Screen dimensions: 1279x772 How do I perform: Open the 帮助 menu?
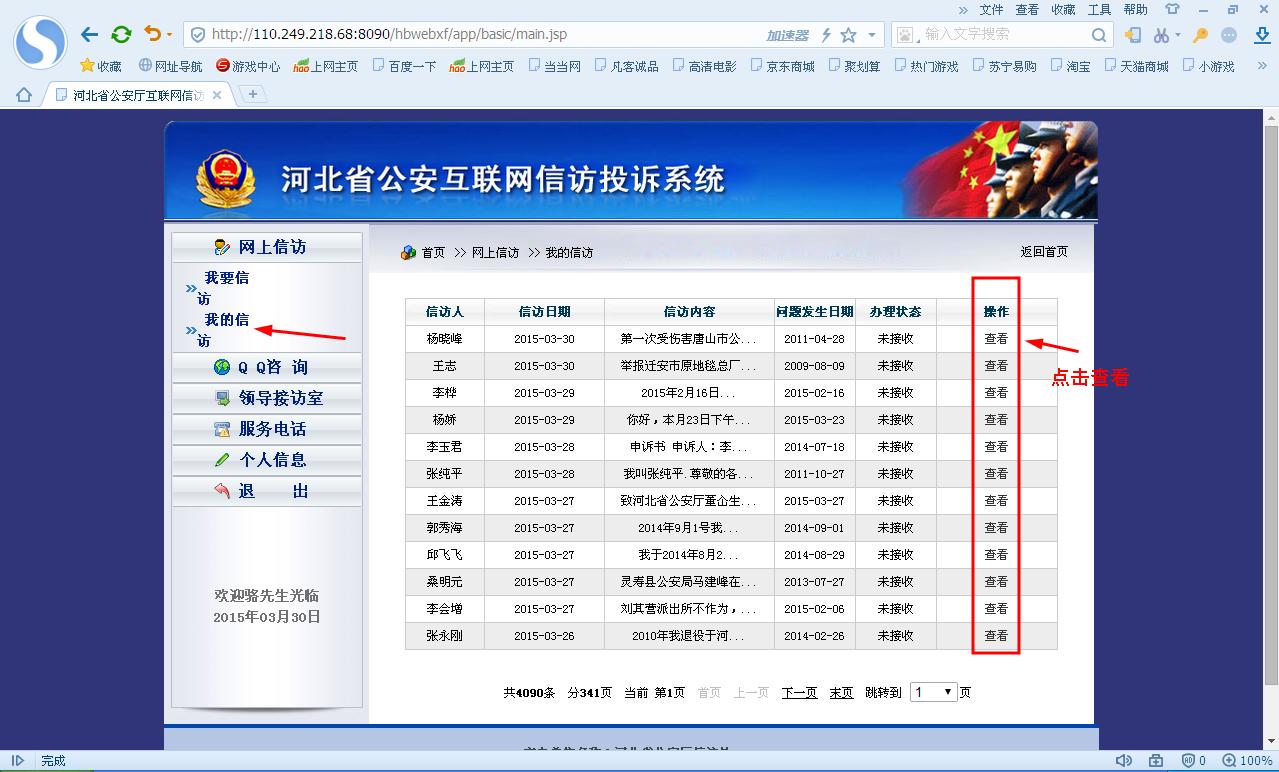coord(1135,9)
